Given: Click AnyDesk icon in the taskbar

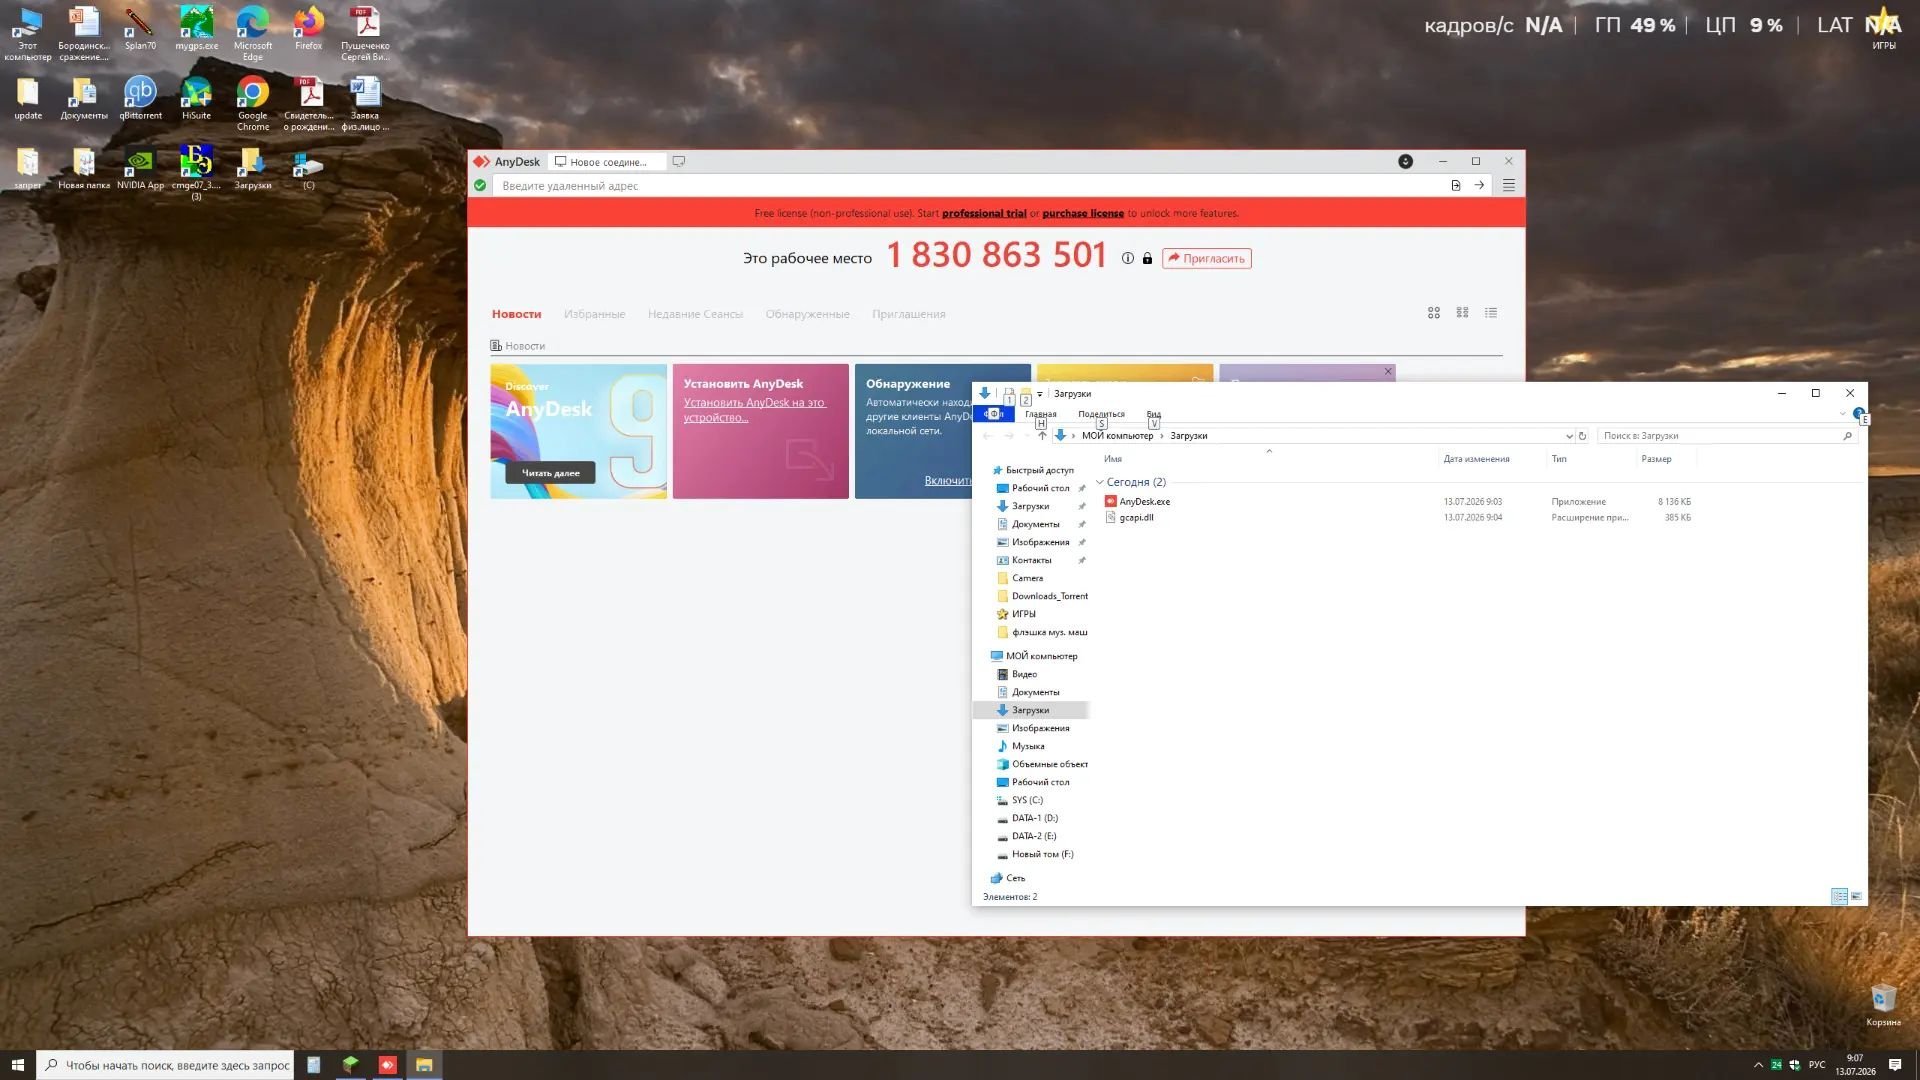Looking at the screenshot, I should [x=387, y=1065].
